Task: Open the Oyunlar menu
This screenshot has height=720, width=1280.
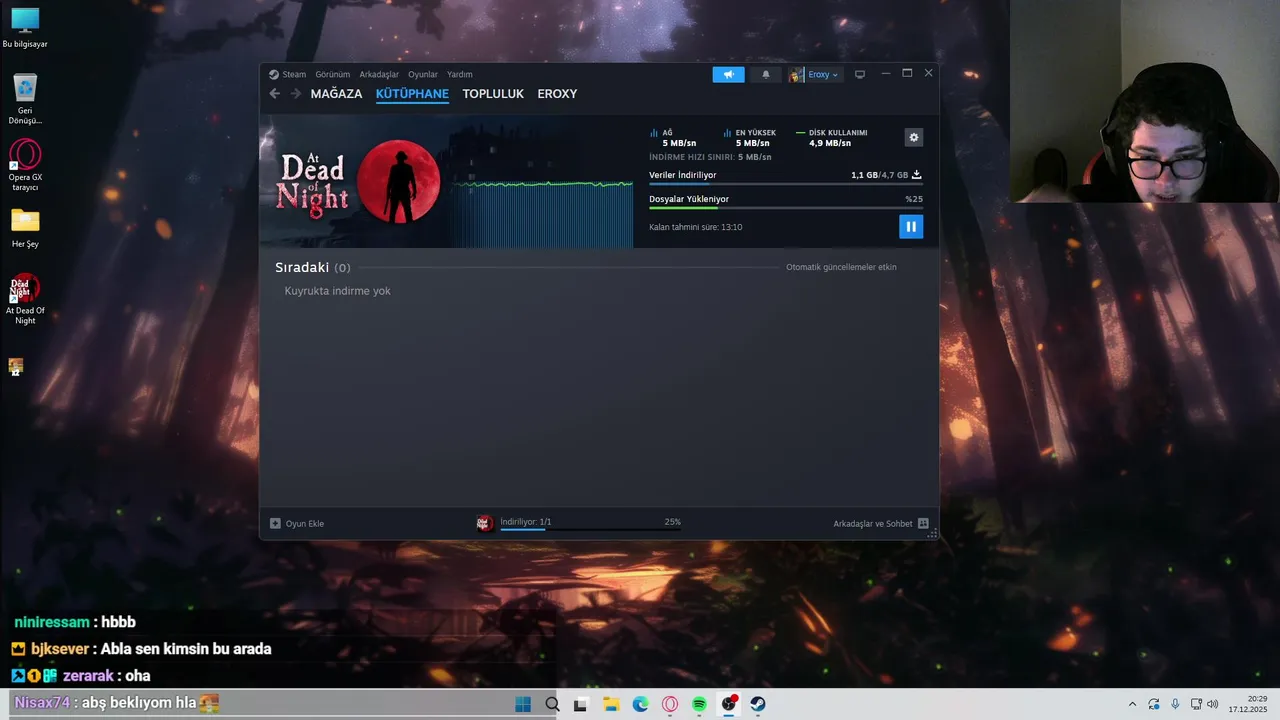Action: tap(423, 74)
